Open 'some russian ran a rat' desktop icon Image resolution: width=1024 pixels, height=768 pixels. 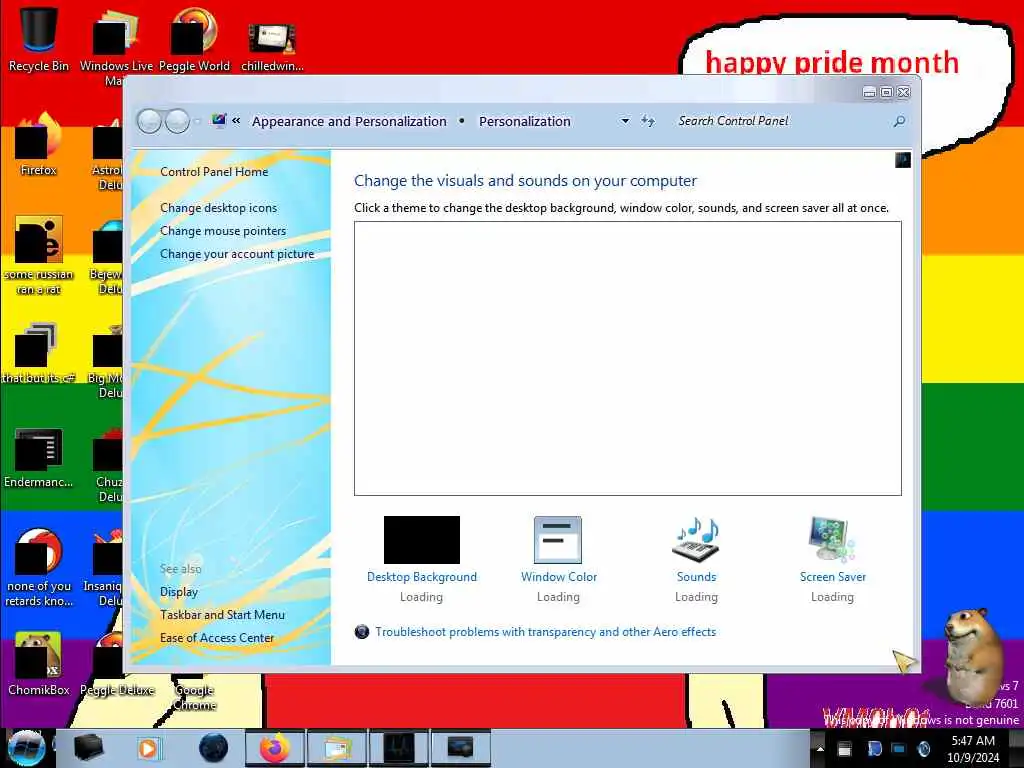[x=39, y=255]
